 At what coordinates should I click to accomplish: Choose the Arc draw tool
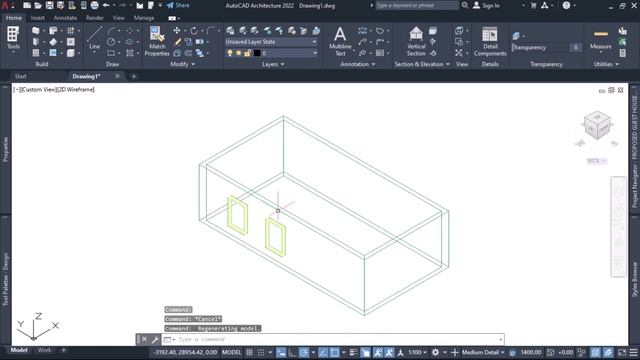click(x=111, y=31)
